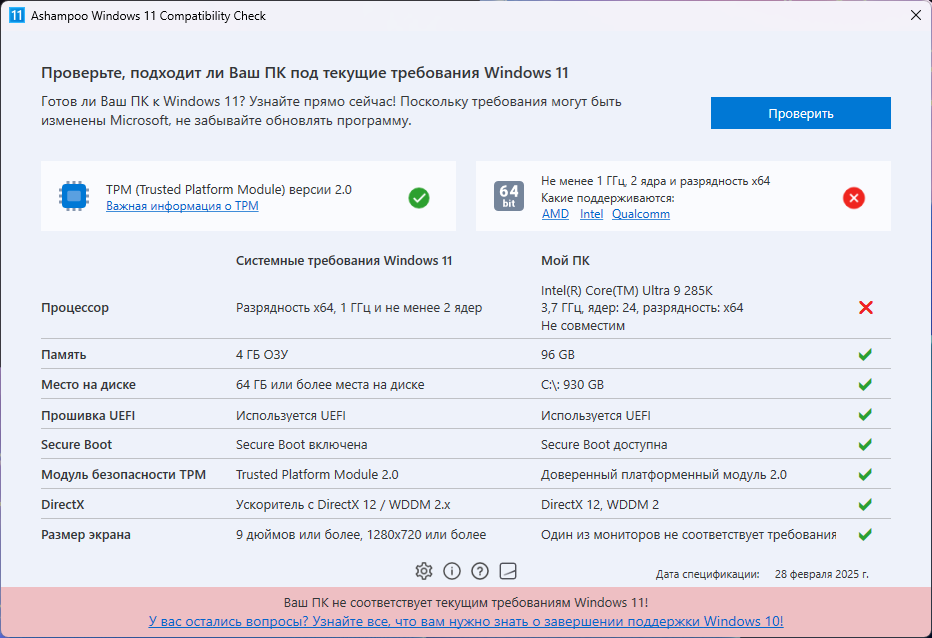Click the 28 февраля 2025 г. specification date
Viewport: 932px width, 638px height.
pos(821,574)
